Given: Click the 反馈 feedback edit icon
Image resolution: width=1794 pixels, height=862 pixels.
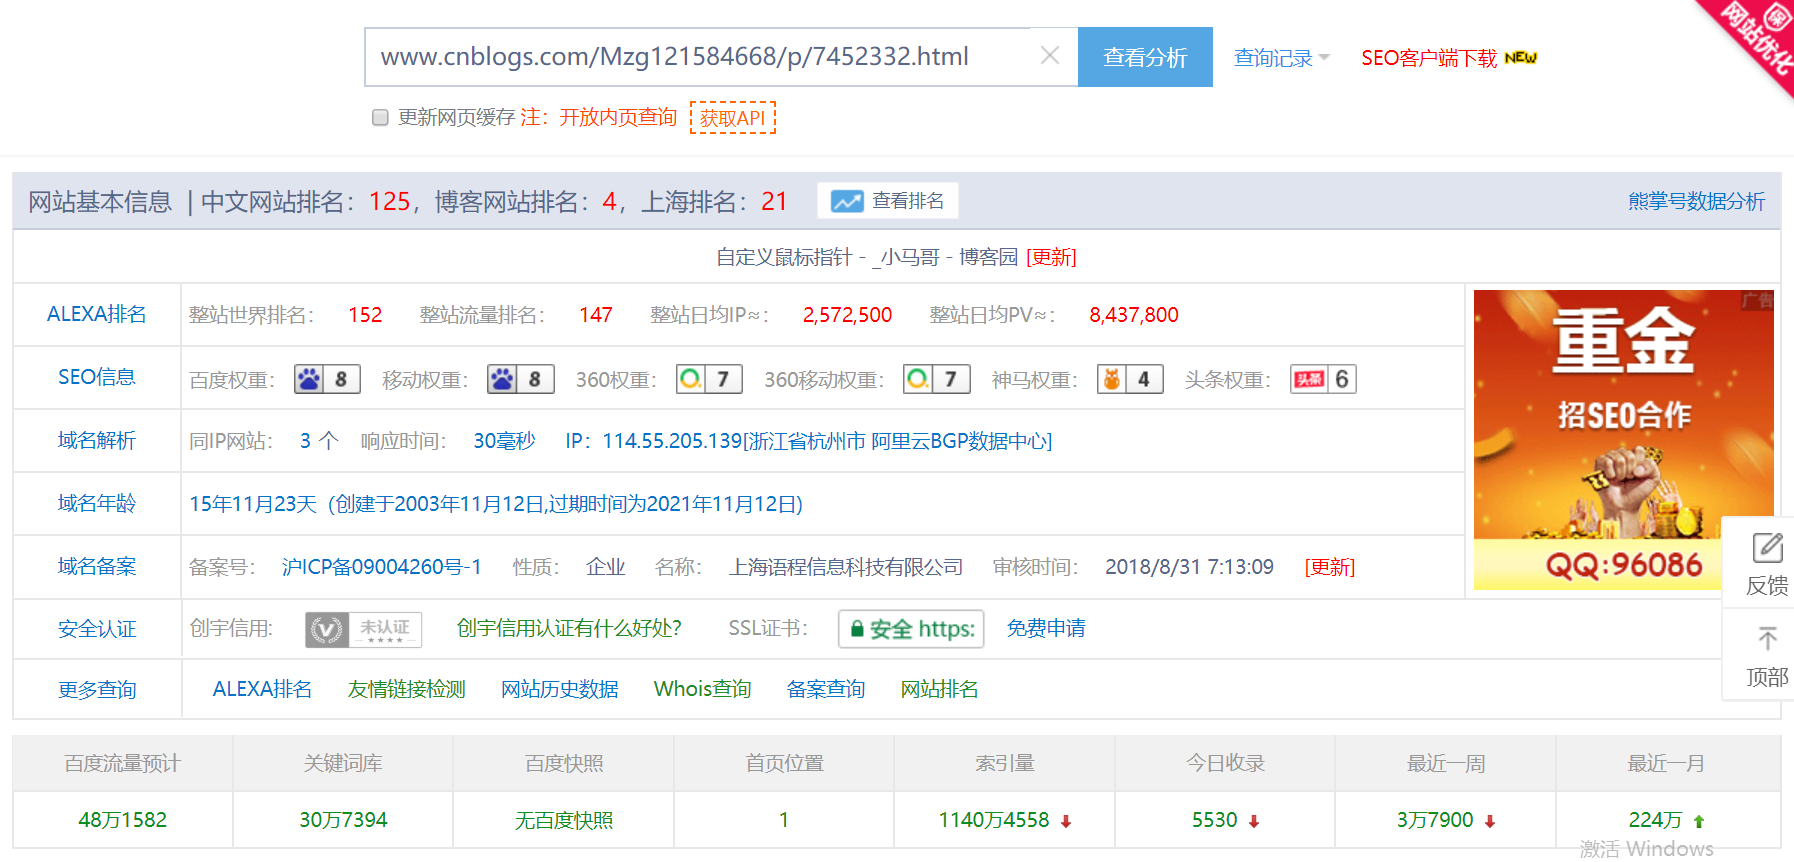Looking at the screenshot, I should pyautogui.click(x=1767, y=548).
